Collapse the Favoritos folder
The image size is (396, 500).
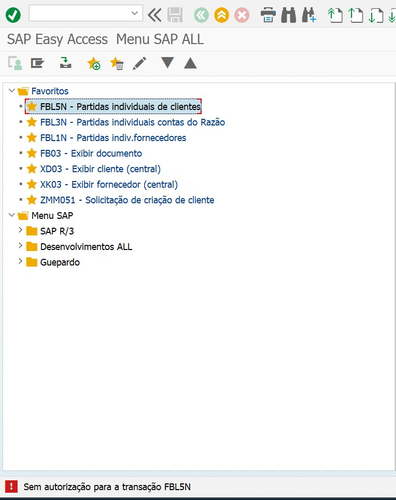click(12, 90)
